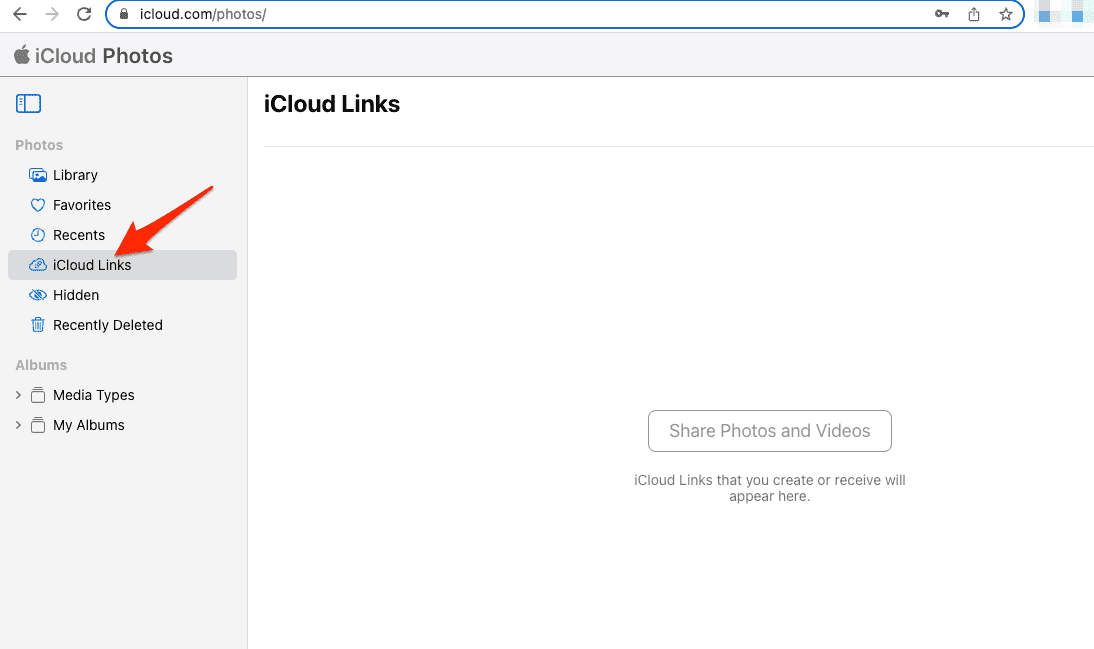Open Media Types folder label
The width and height of the screenshot is (1094, 649).
tap(93, 395)
